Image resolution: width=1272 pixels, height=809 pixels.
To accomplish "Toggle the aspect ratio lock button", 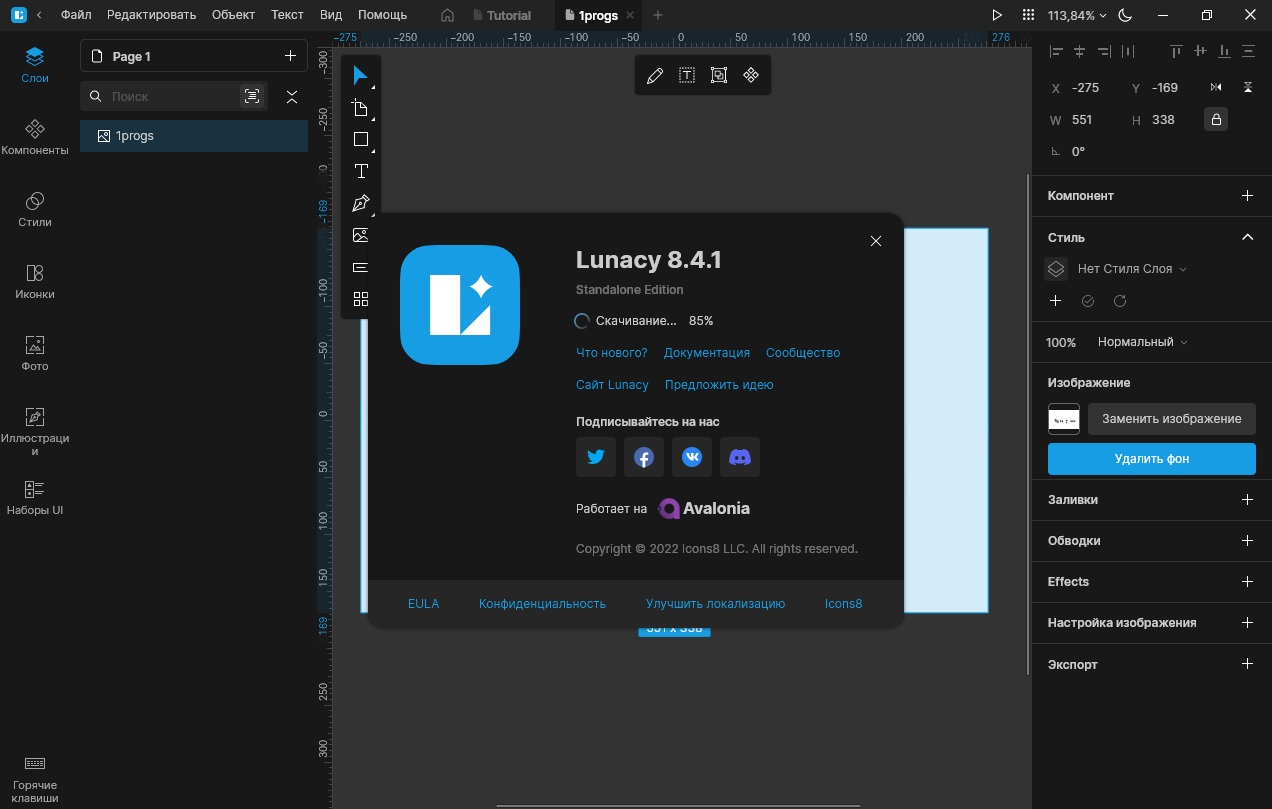I will pos(1216,120).
